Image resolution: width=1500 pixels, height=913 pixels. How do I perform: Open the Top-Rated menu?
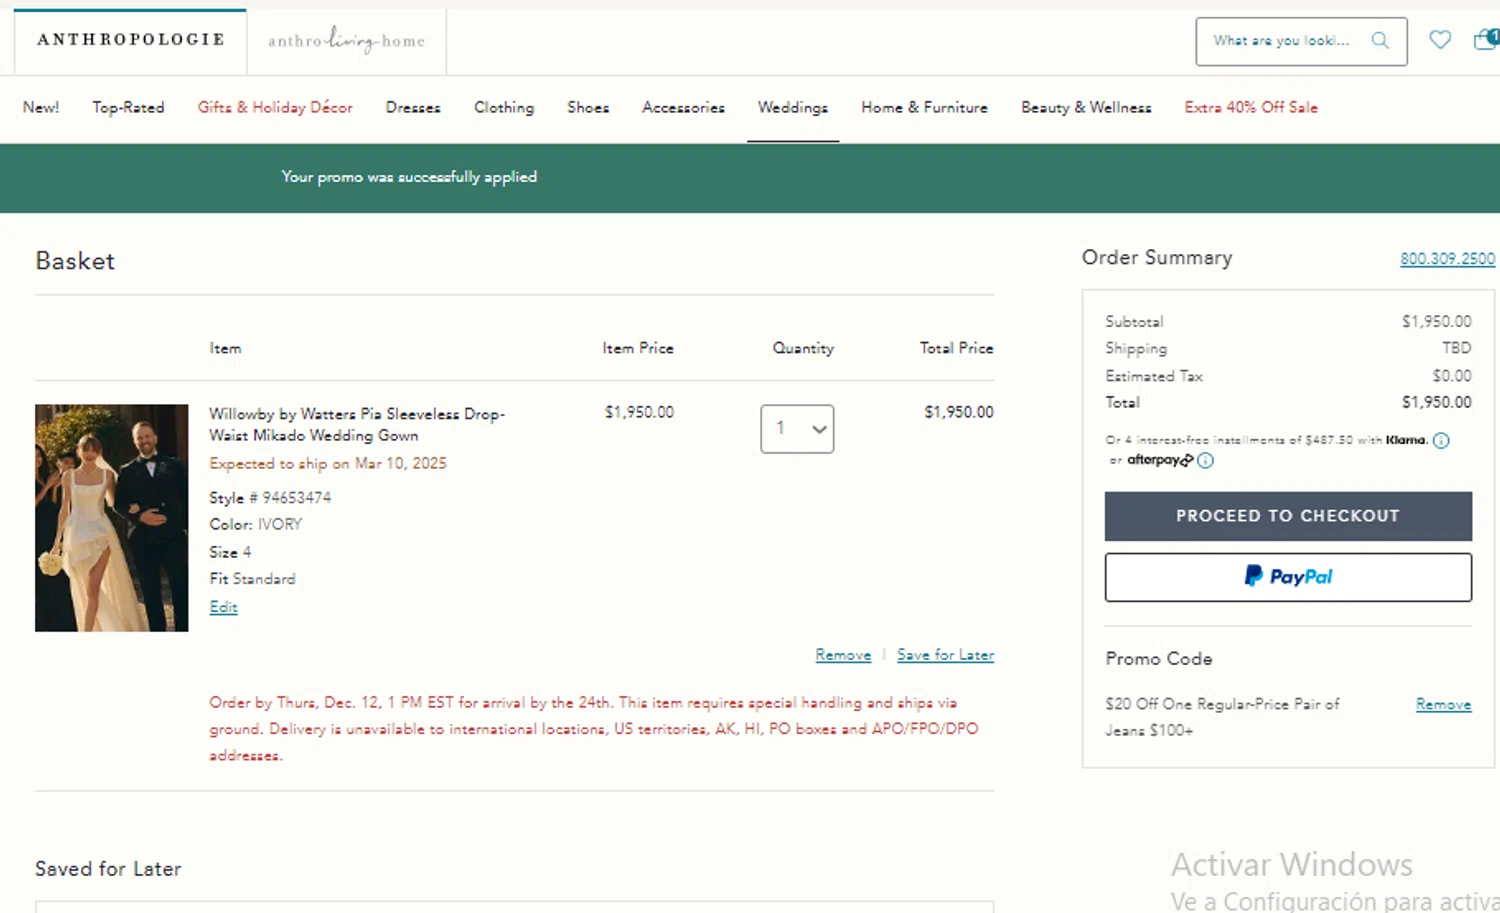[x=128, y=107]
